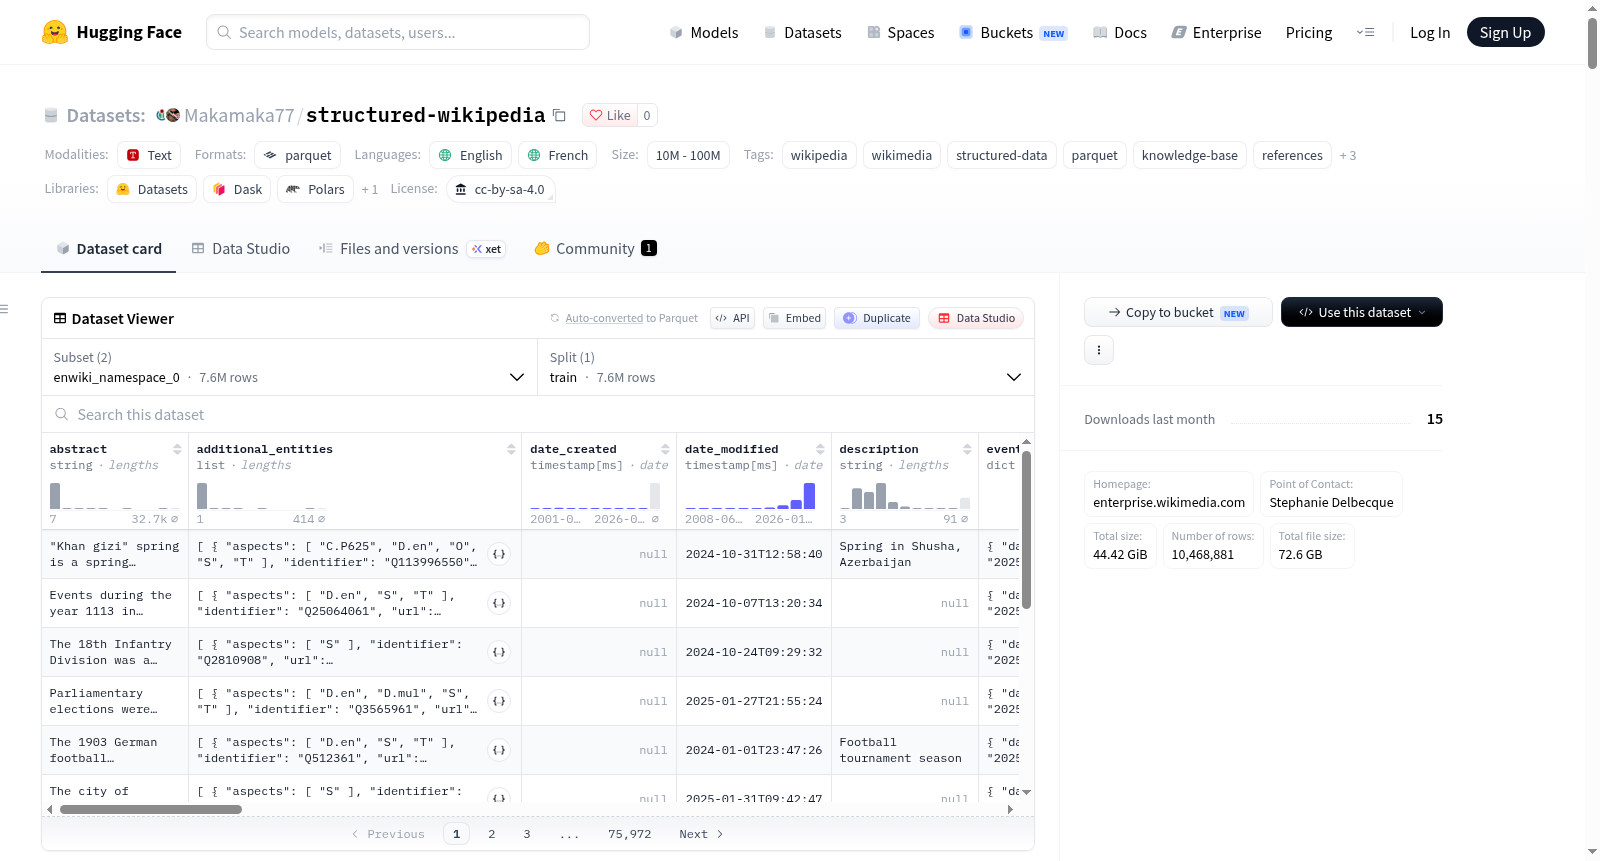
Task: Expand JSON cell in "Events during the year" row
Action: (x=499, y=603)
